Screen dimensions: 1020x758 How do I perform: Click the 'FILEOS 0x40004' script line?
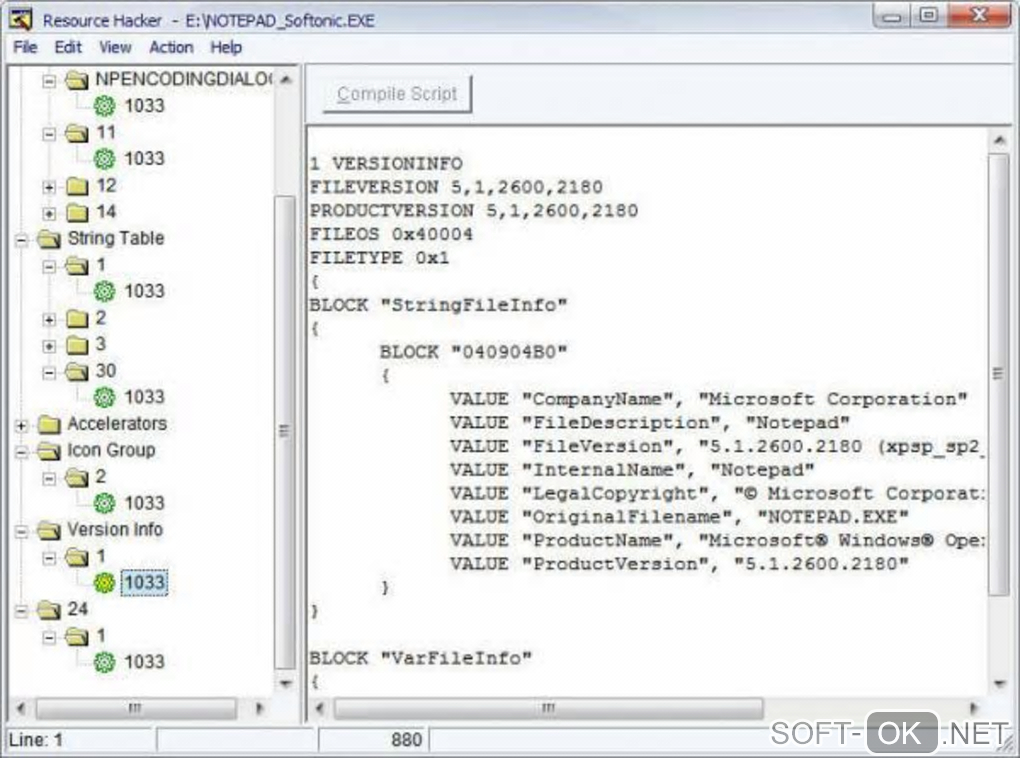392,234
